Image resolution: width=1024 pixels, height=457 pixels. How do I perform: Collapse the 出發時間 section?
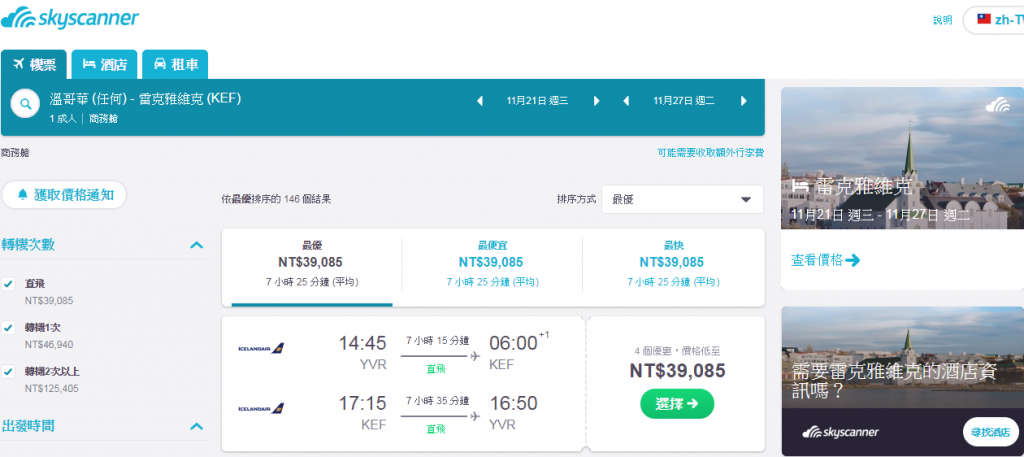tap(197, 426)
